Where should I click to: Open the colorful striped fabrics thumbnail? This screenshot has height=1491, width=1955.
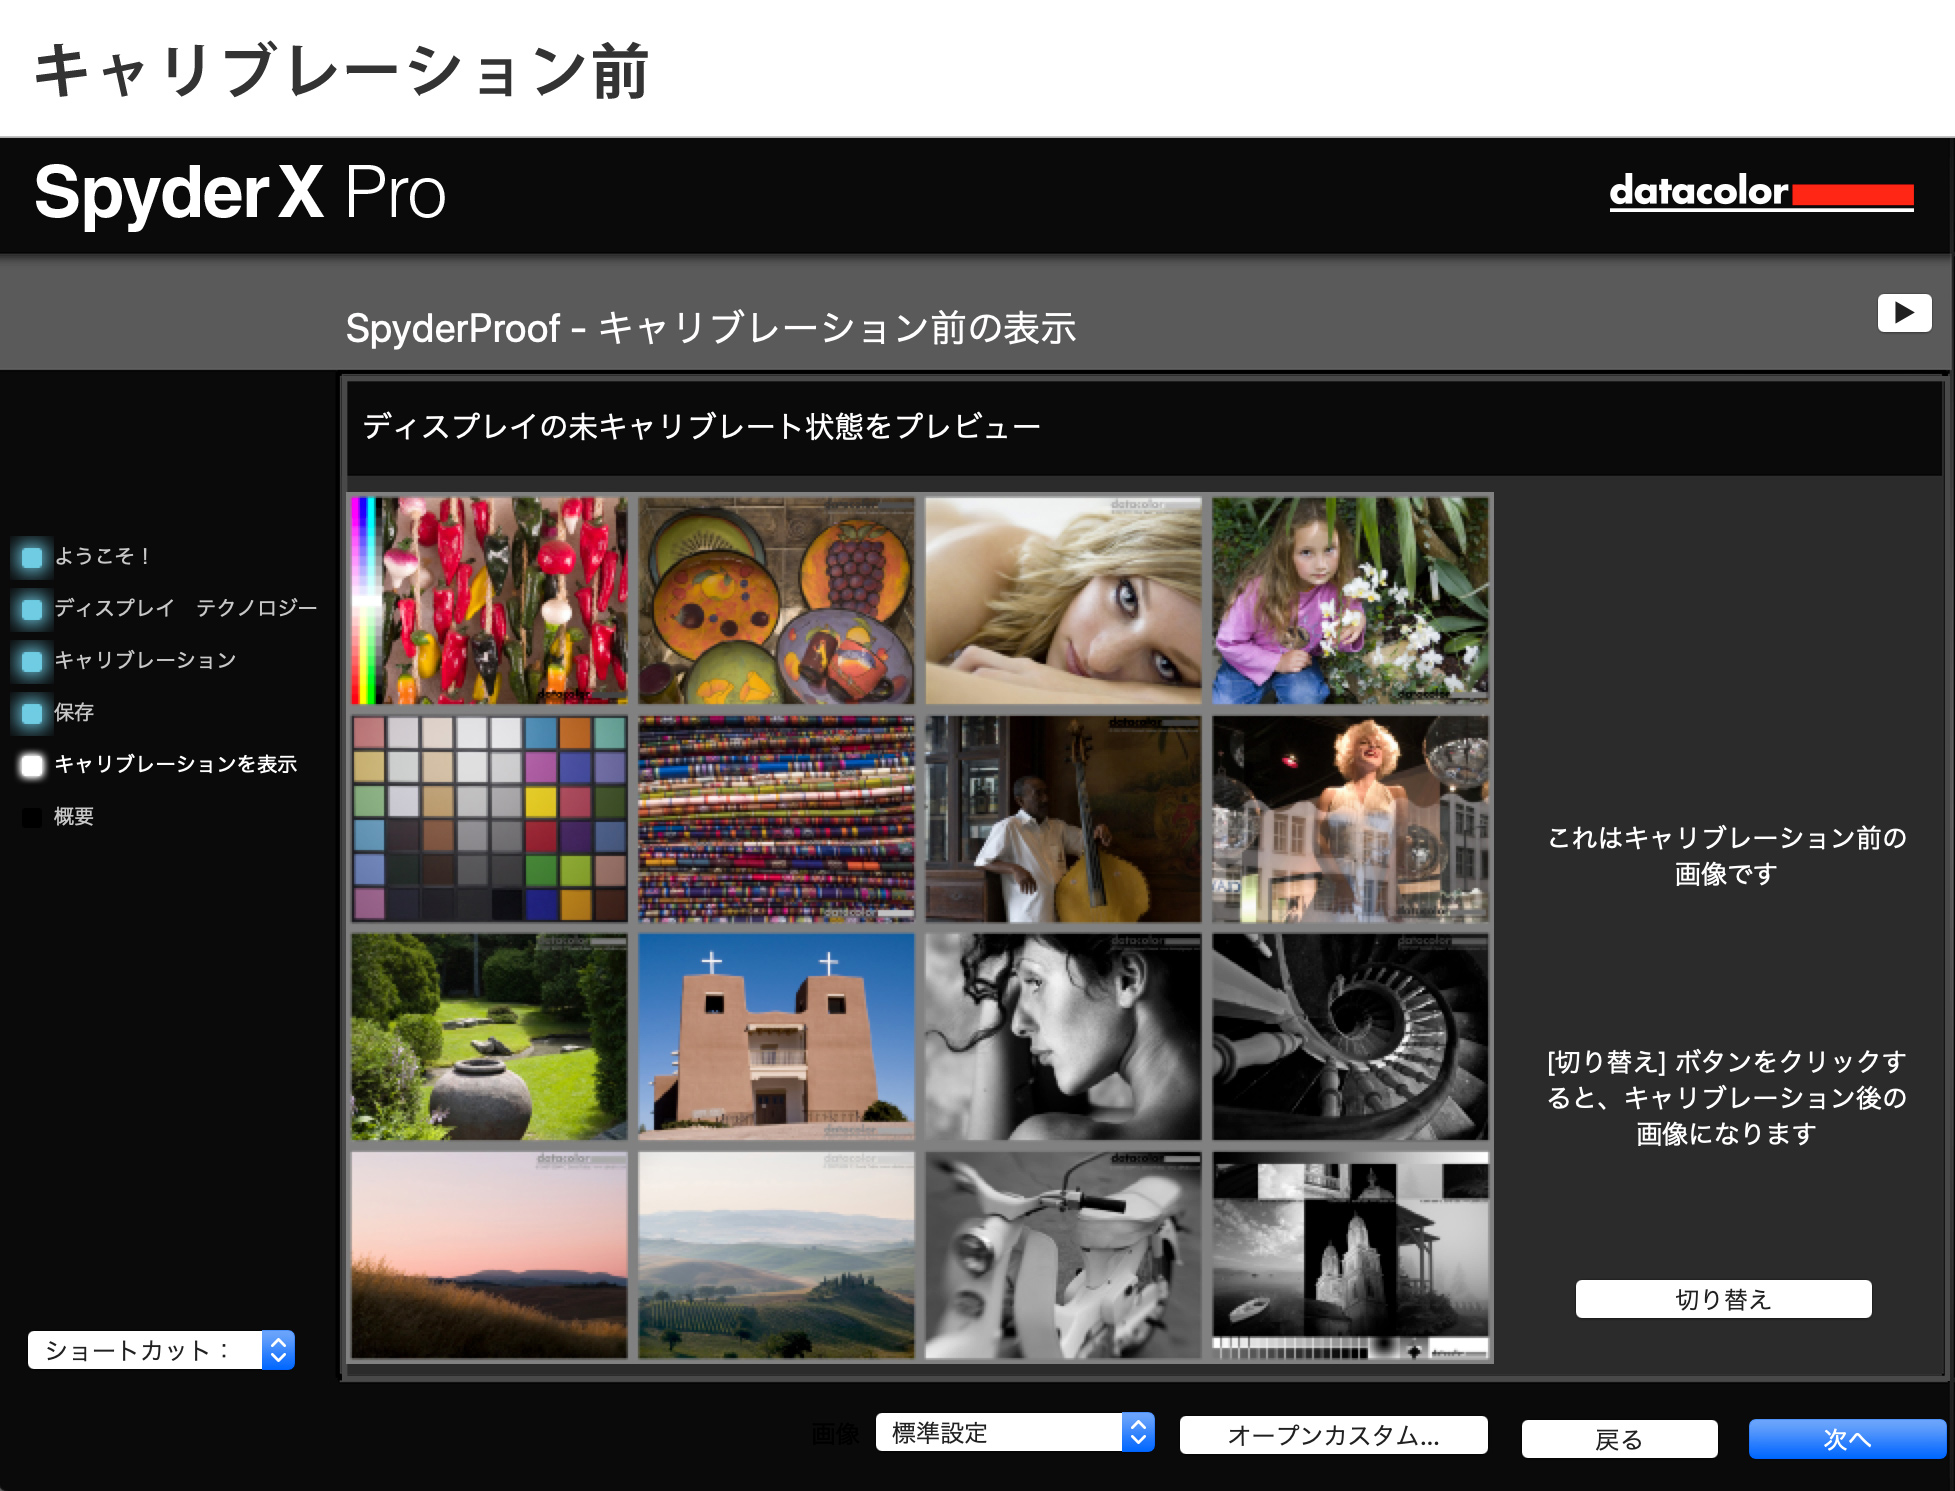click(x=776, y=818)
